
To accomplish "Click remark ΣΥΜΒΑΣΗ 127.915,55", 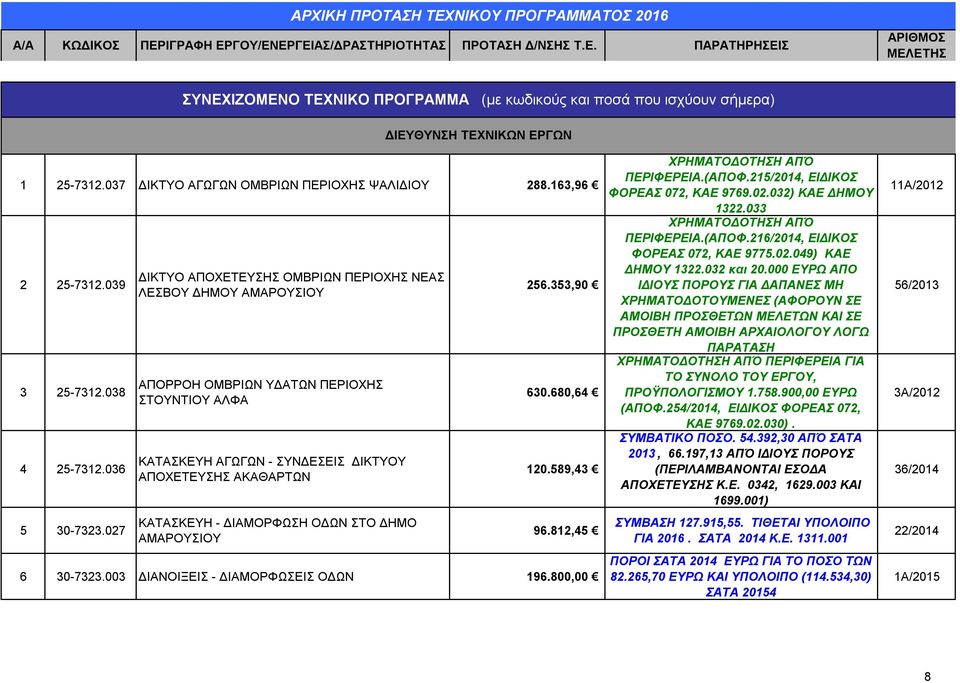I will click(x=742, y=531).
